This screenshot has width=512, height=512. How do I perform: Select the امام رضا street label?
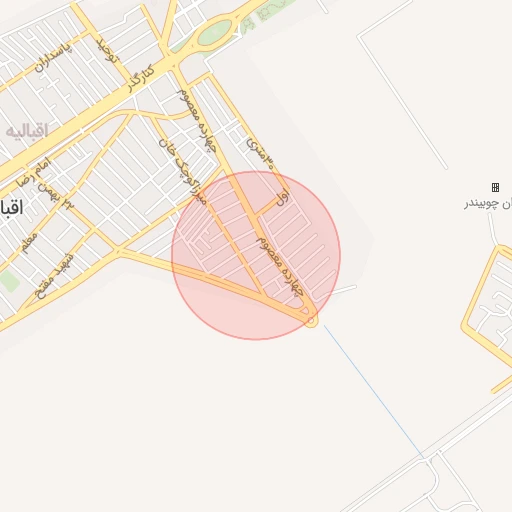tap(33, 172)
